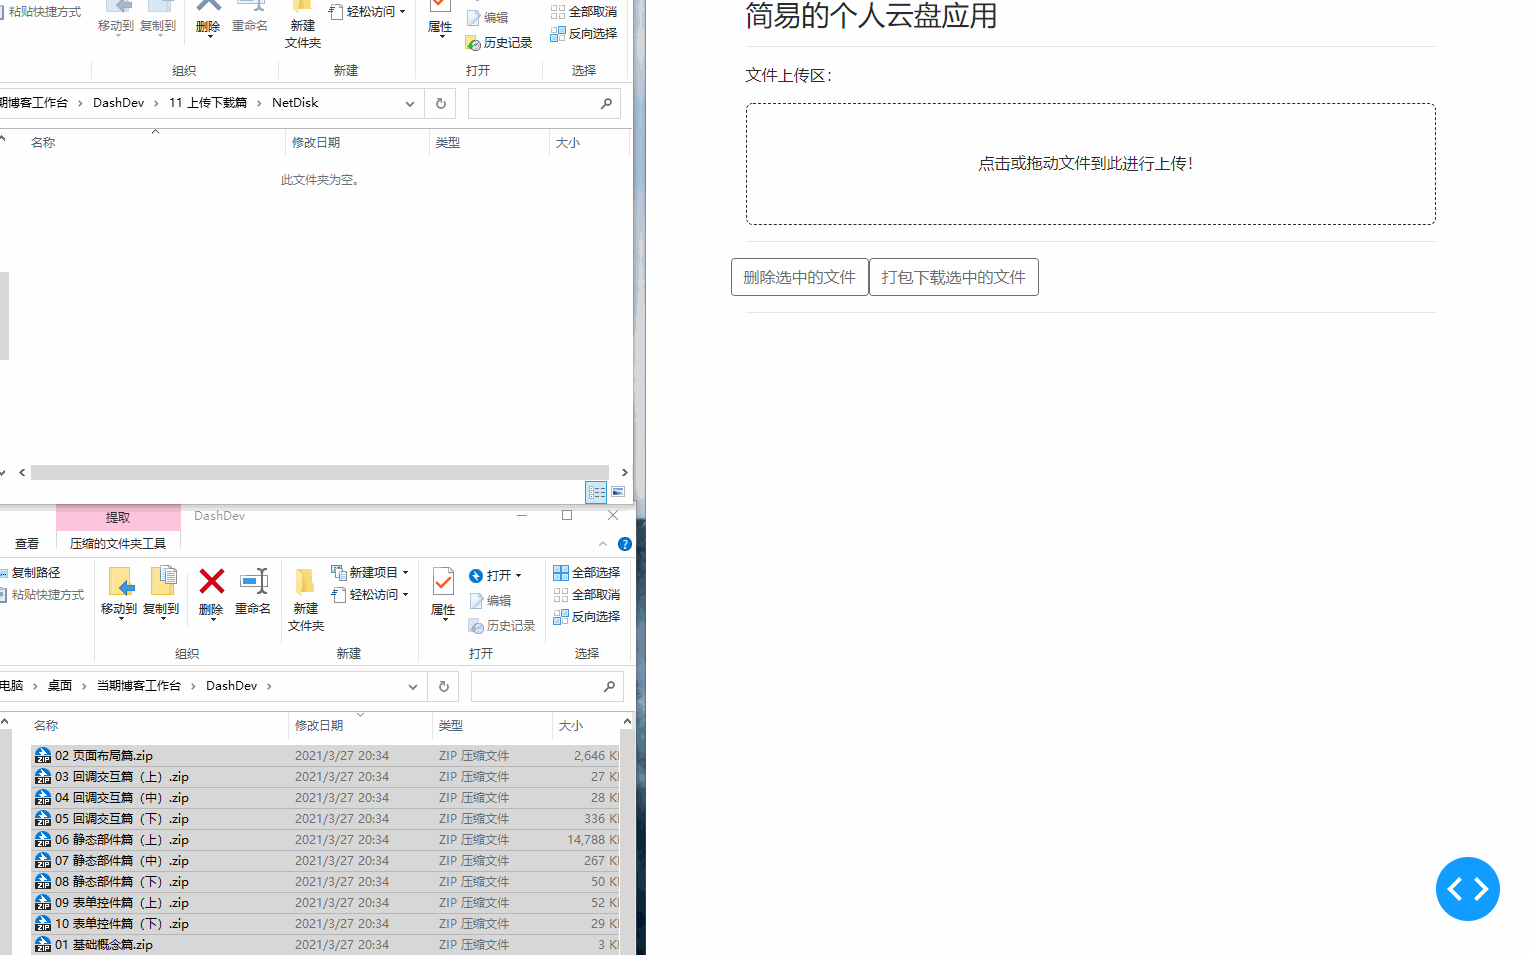Select file 07 静态部件篇（中）.zip
The height and width of the screenshot is (955, 1532).
(x=325, y=861)
